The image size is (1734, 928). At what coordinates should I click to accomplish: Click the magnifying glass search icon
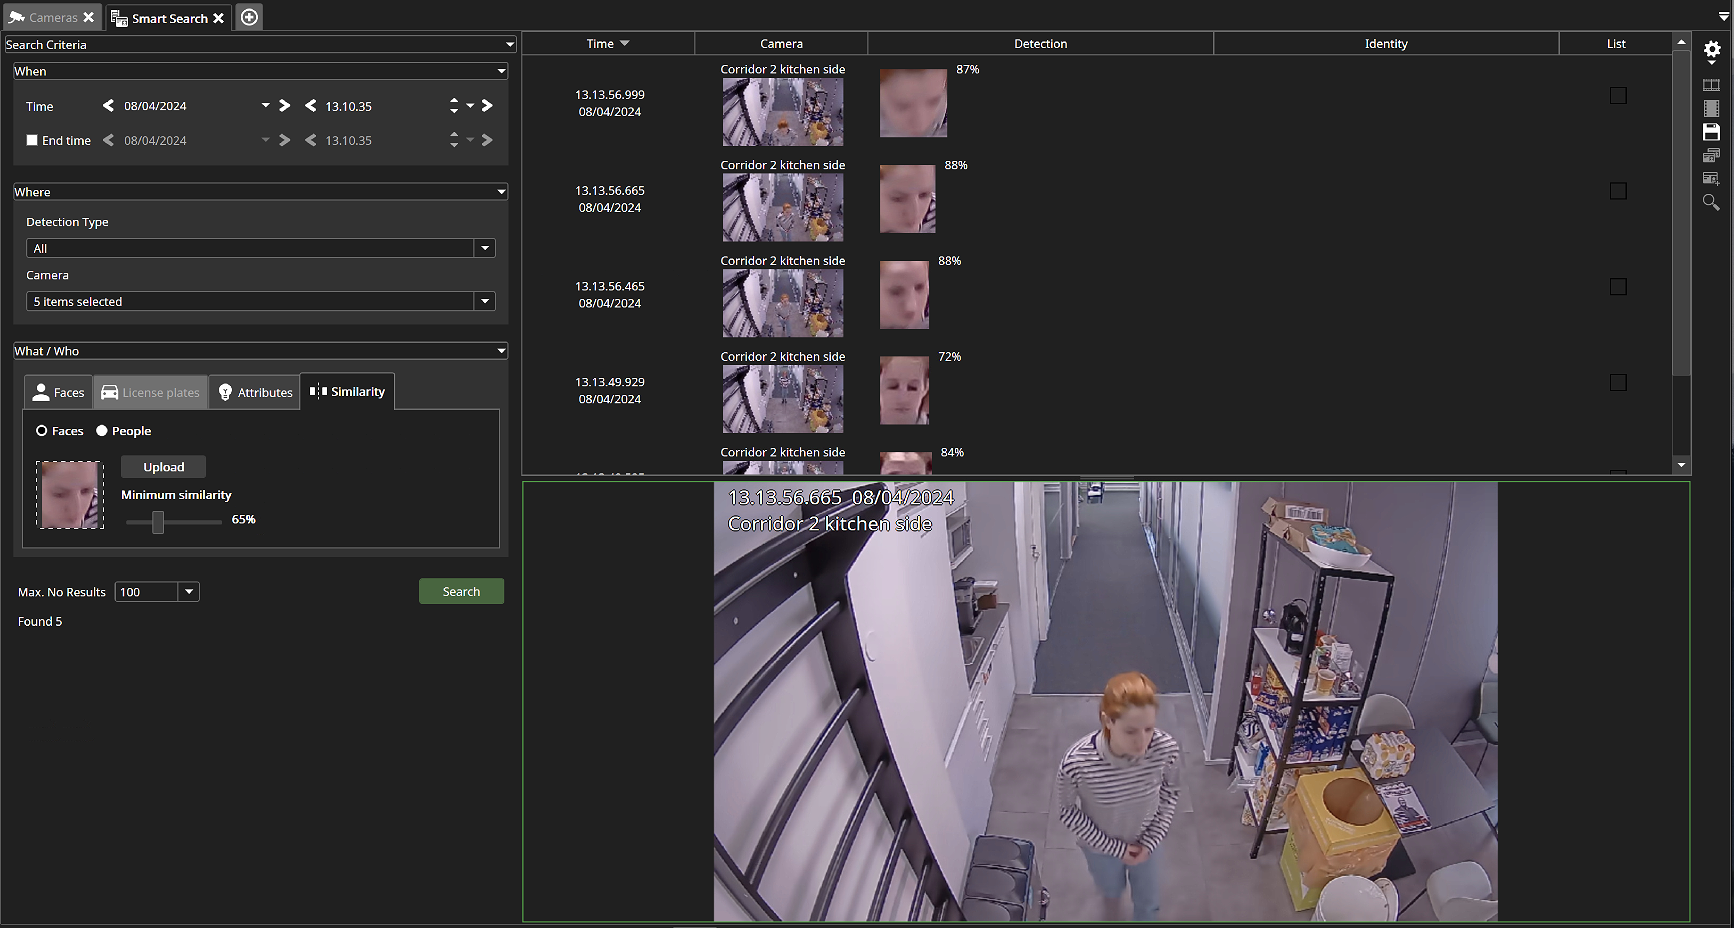1711,202
